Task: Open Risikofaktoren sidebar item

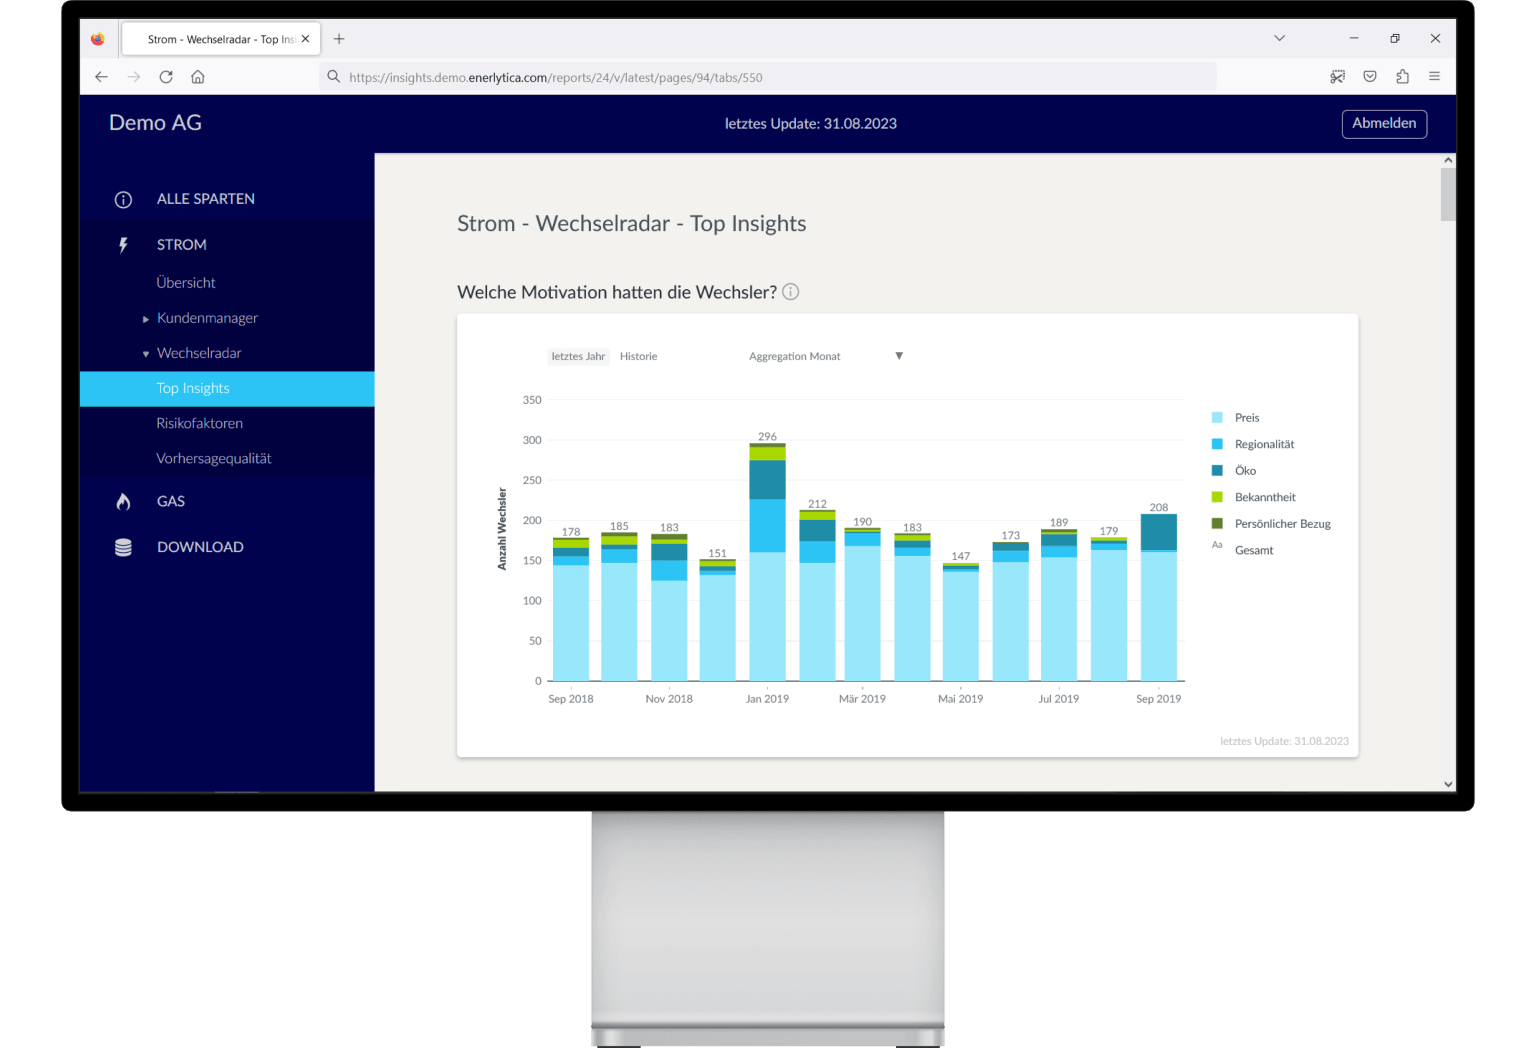Action: point(199,423)
